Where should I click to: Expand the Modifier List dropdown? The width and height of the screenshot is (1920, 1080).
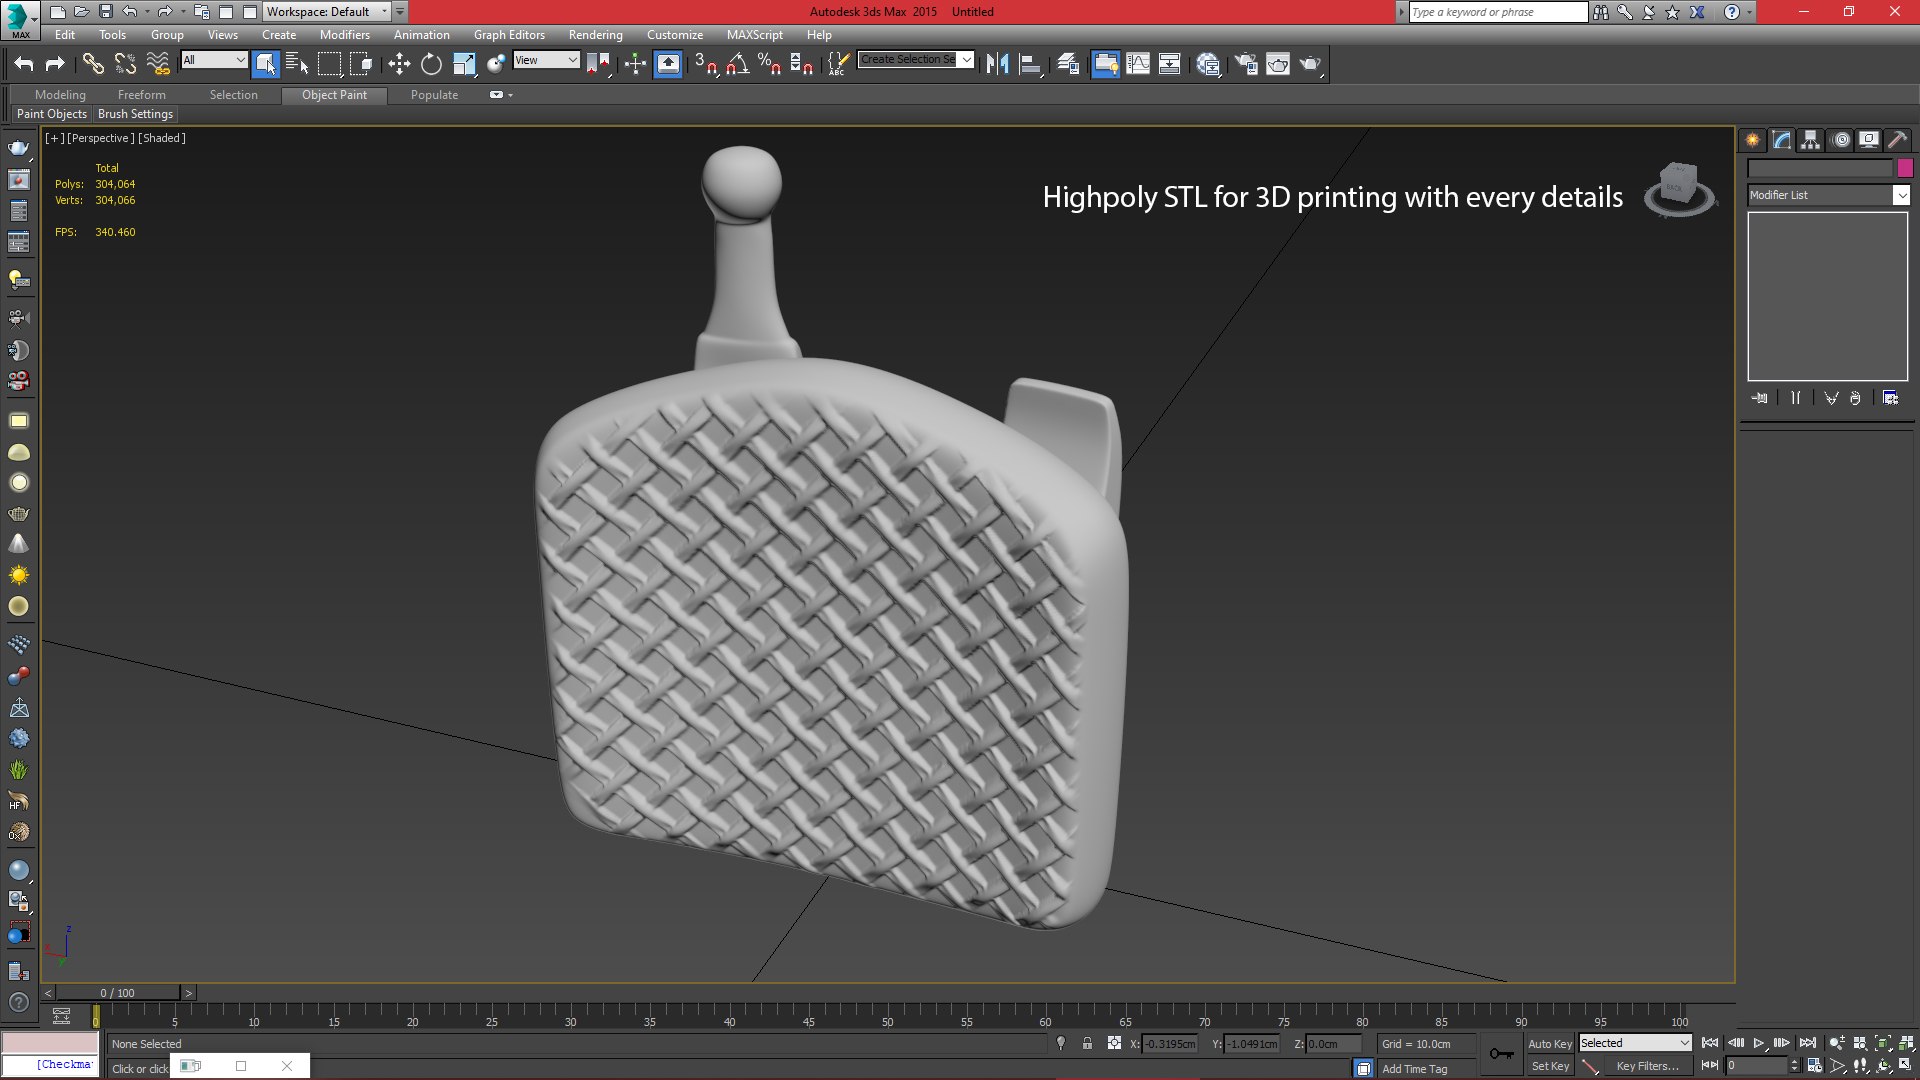pos(1901,195)
